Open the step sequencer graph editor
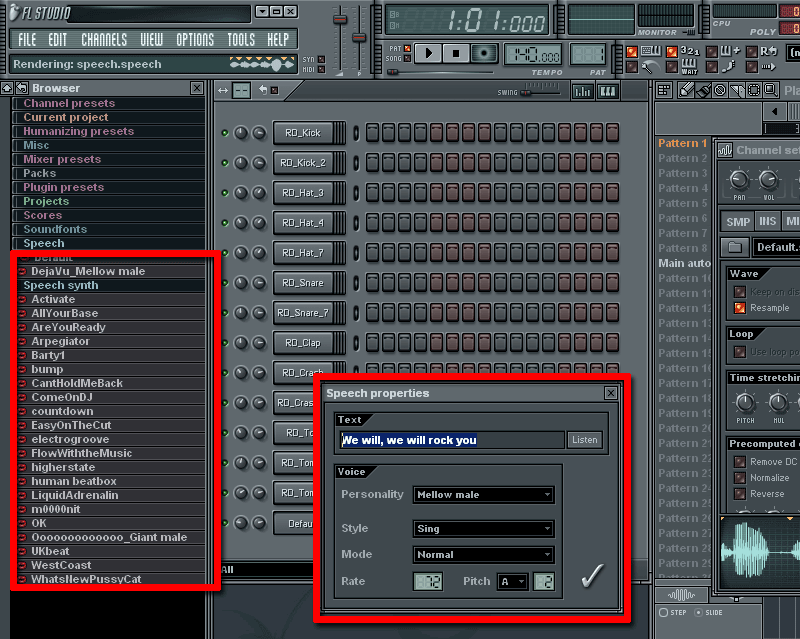Image resolution: width=800 pixels, height=639 pixels. pos(582,91)
